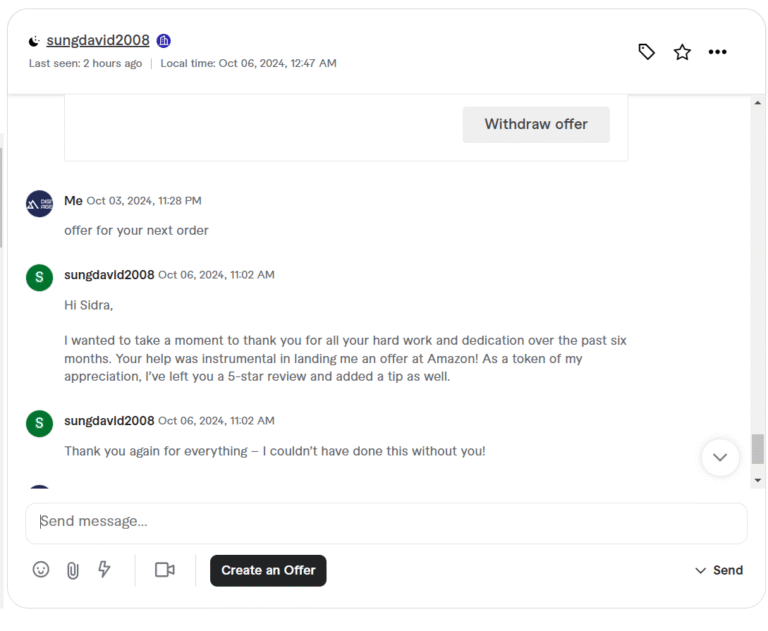This screenshot has width=768, height=631.
Task: Open the three-dots more options menu
Action: click(717, 52)
